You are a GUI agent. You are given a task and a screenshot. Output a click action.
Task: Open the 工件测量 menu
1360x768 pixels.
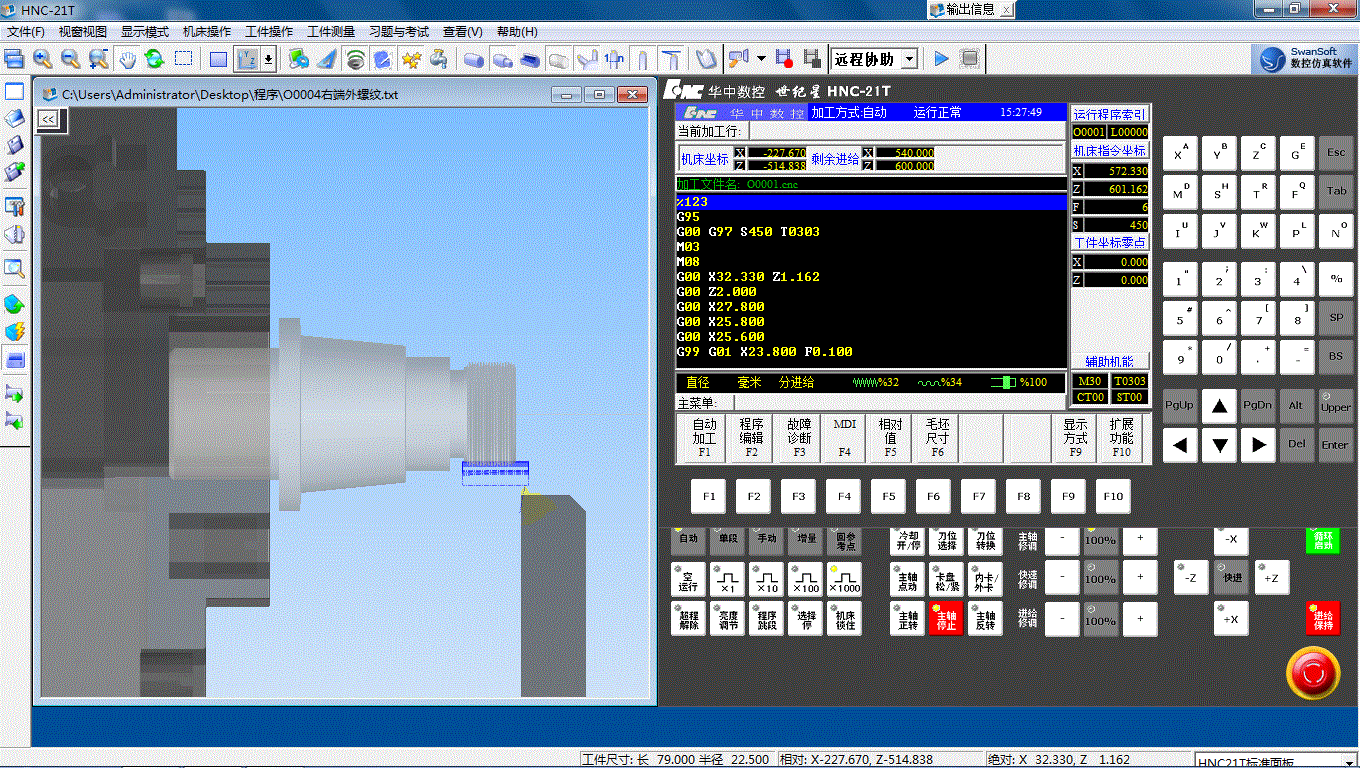[331, 32]
